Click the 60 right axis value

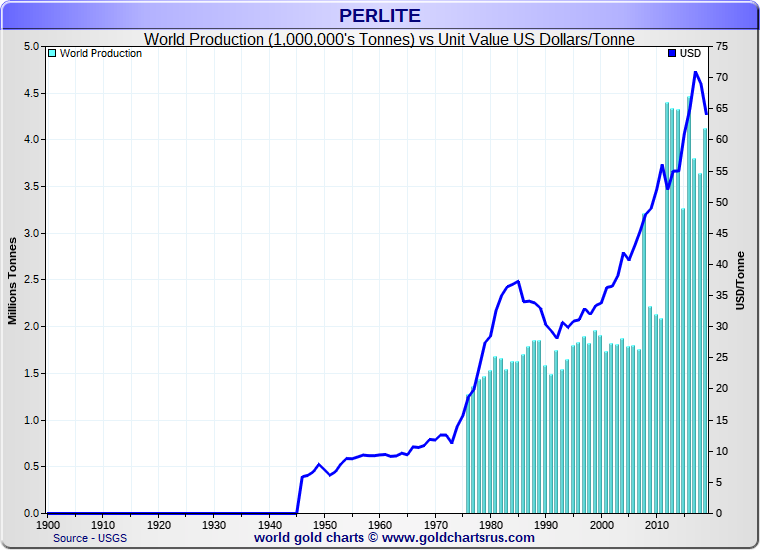tap(722, 140)
